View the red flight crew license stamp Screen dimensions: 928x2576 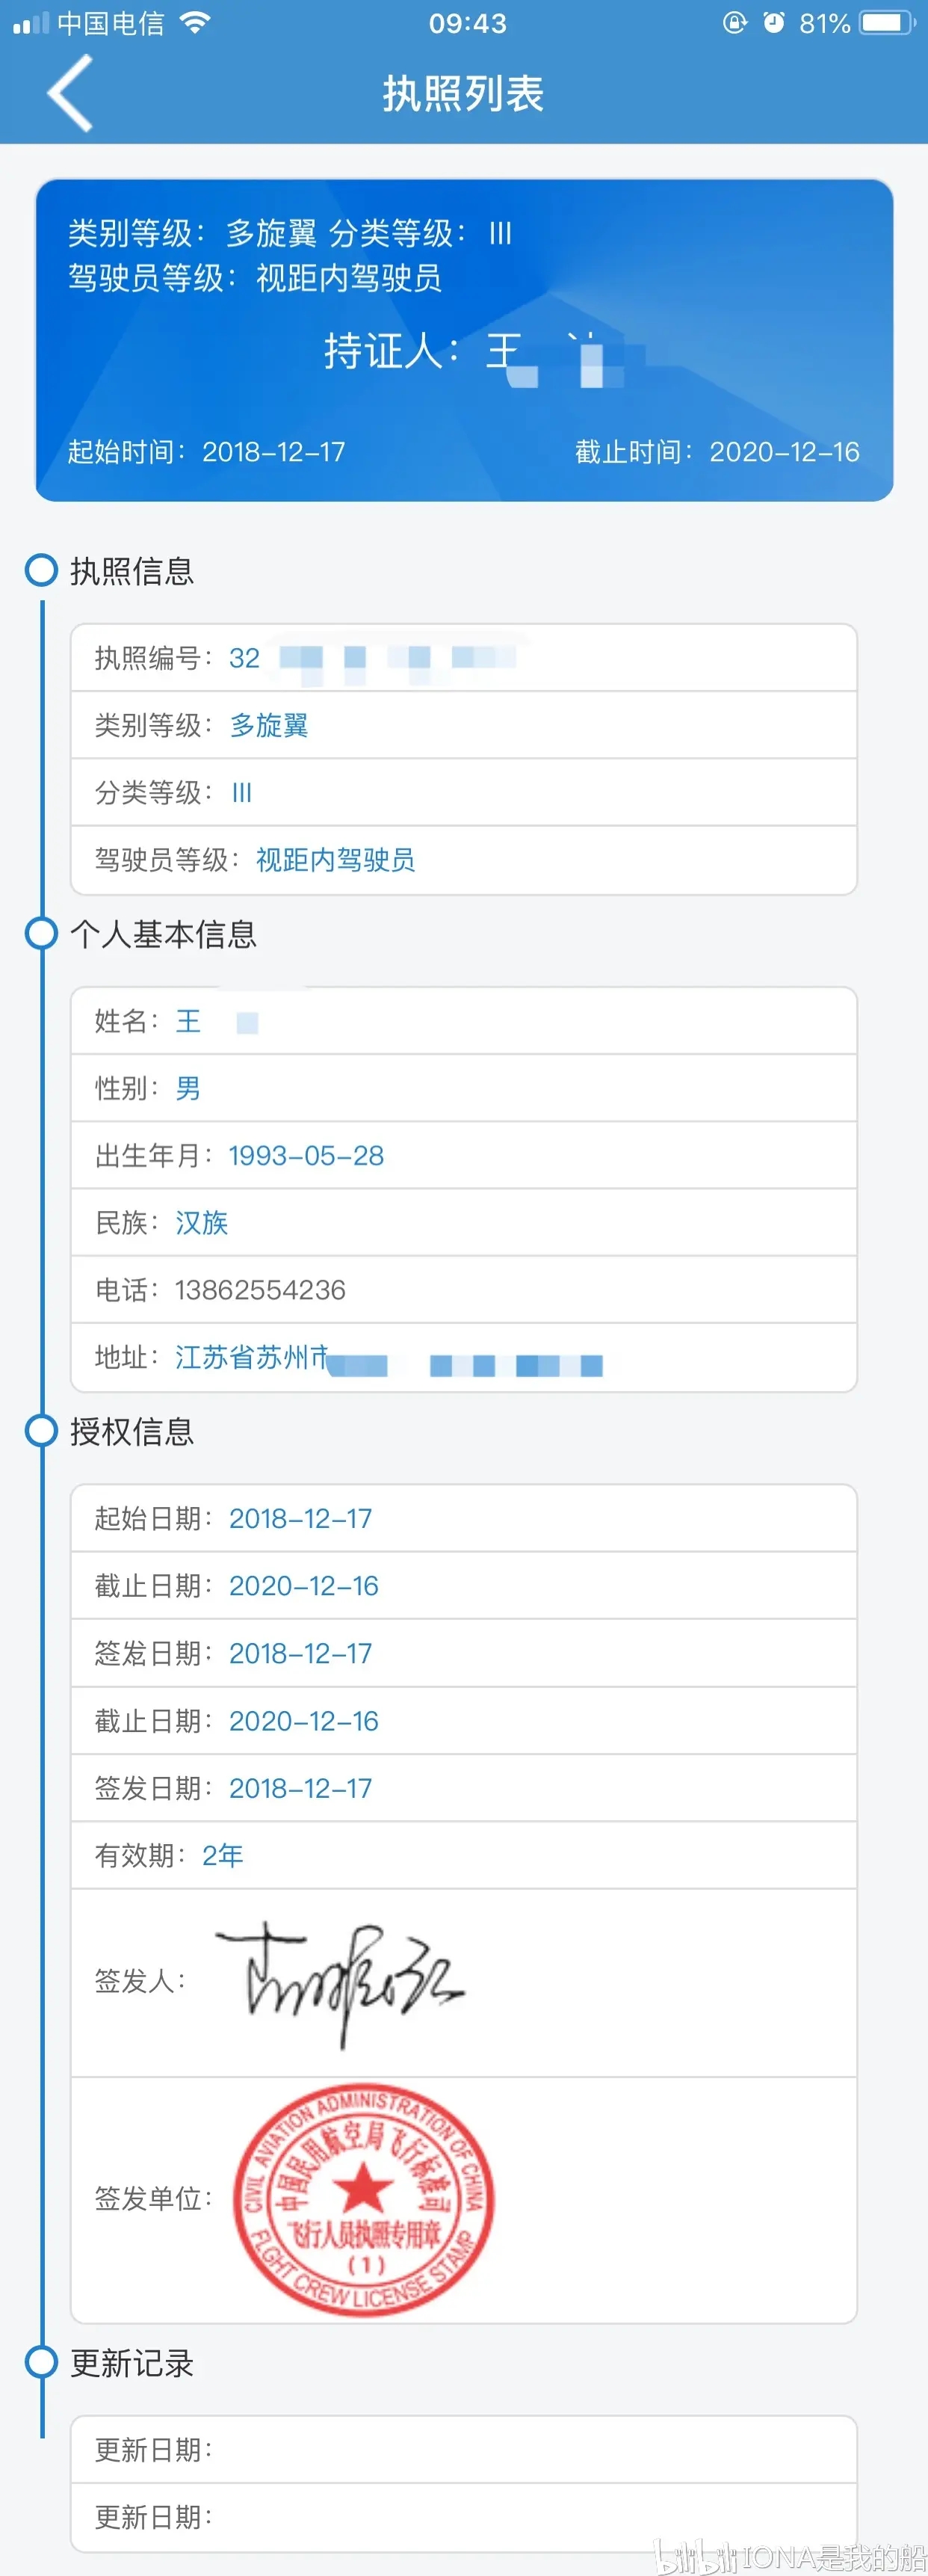363,2200
